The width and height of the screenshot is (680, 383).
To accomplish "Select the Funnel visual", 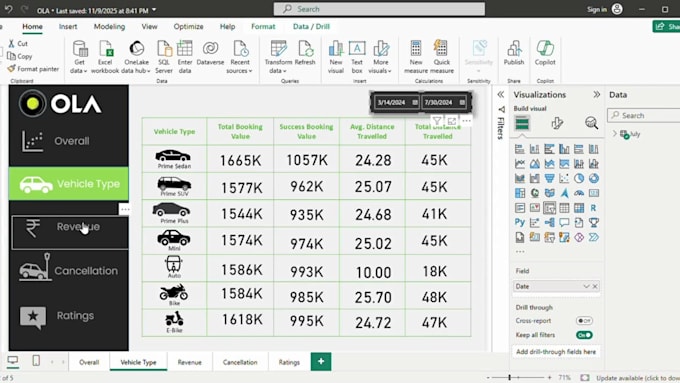I will 549,178.
